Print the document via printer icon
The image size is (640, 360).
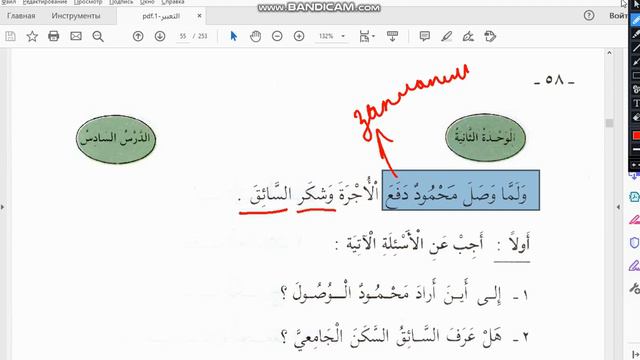click(53, 36)
